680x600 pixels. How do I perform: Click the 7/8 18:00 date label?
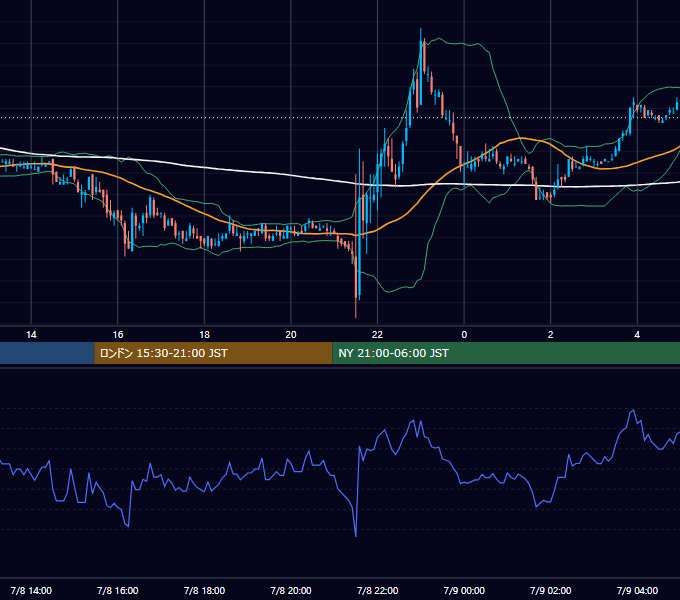coord(204,590)
